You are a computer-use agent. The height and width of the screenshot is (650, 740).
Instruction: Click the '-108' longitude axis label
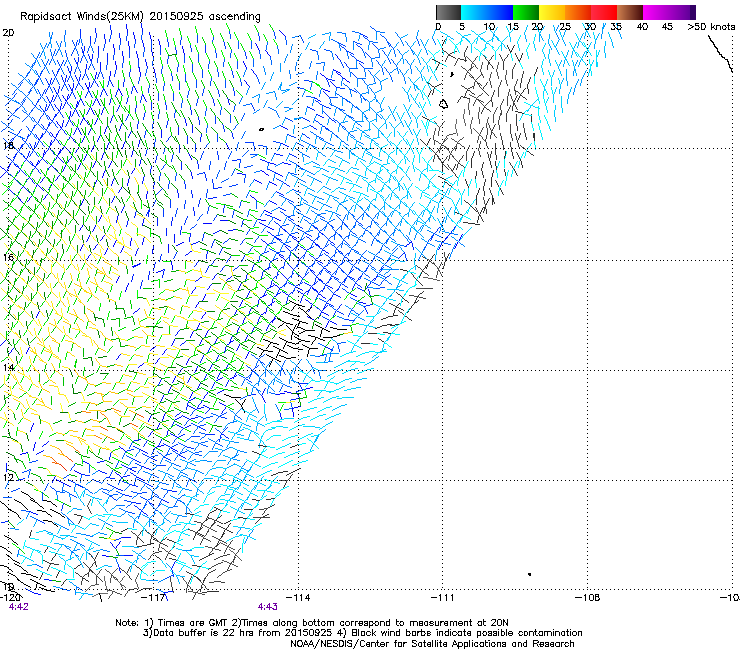588,598
